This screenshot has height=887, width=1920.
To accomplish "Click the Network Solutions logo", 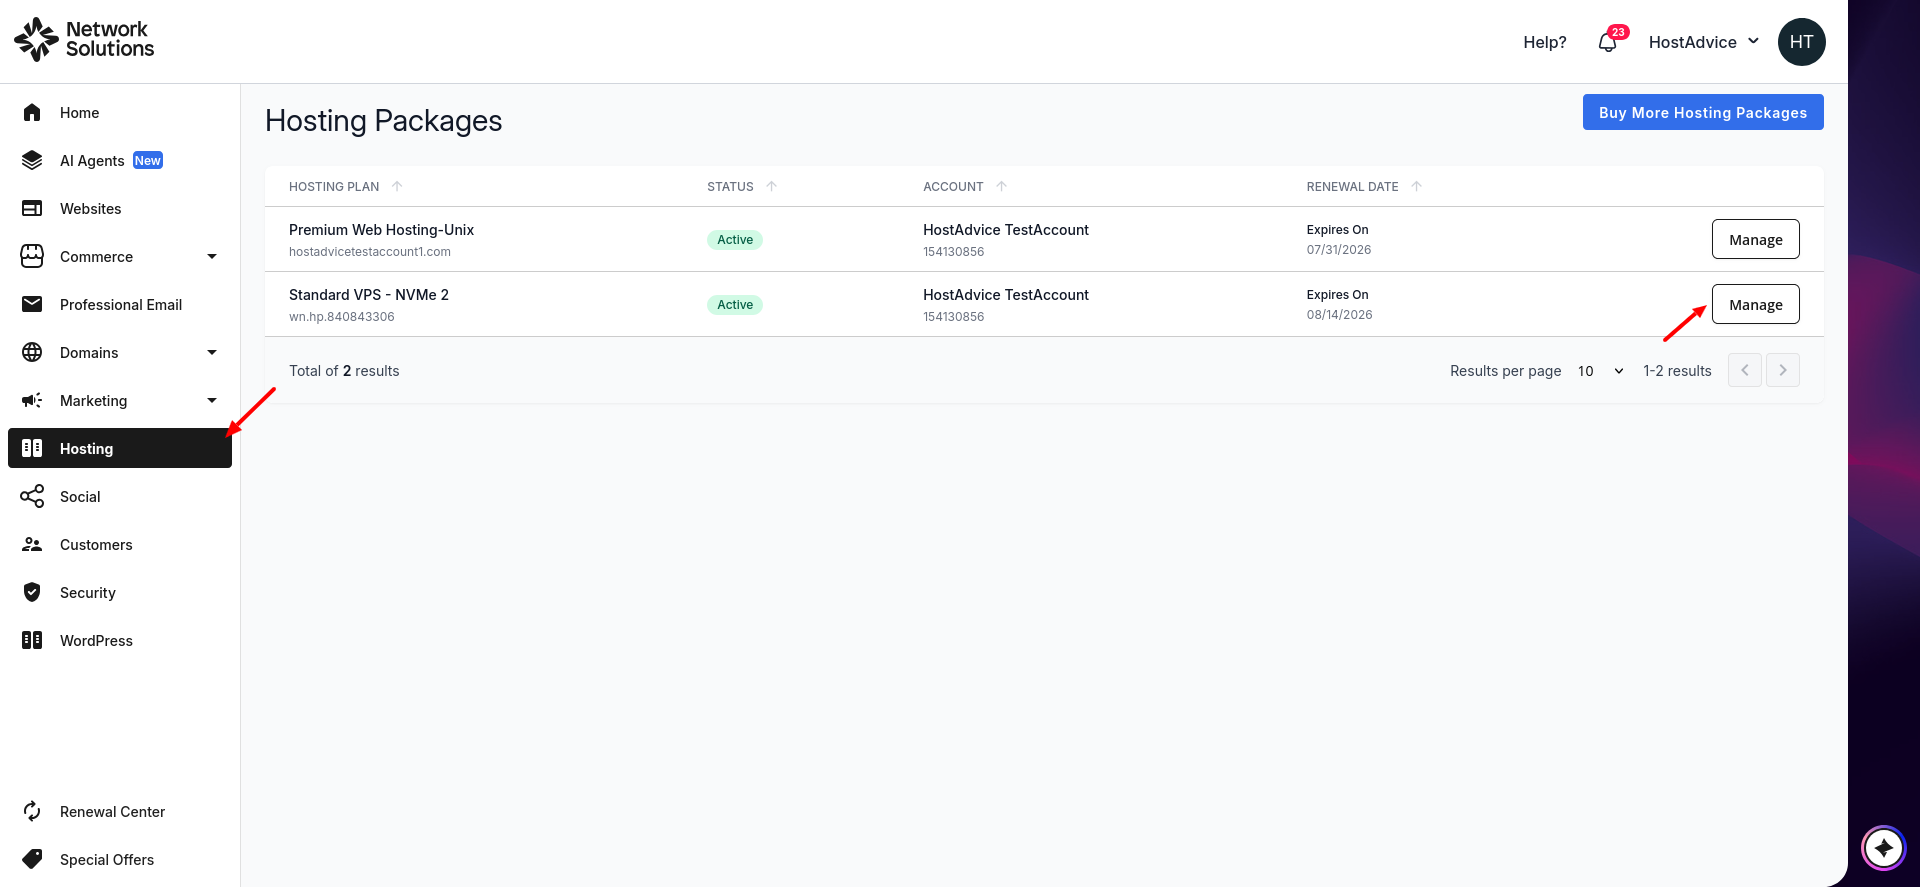I will pyautogui.click(x=84, y=39).
